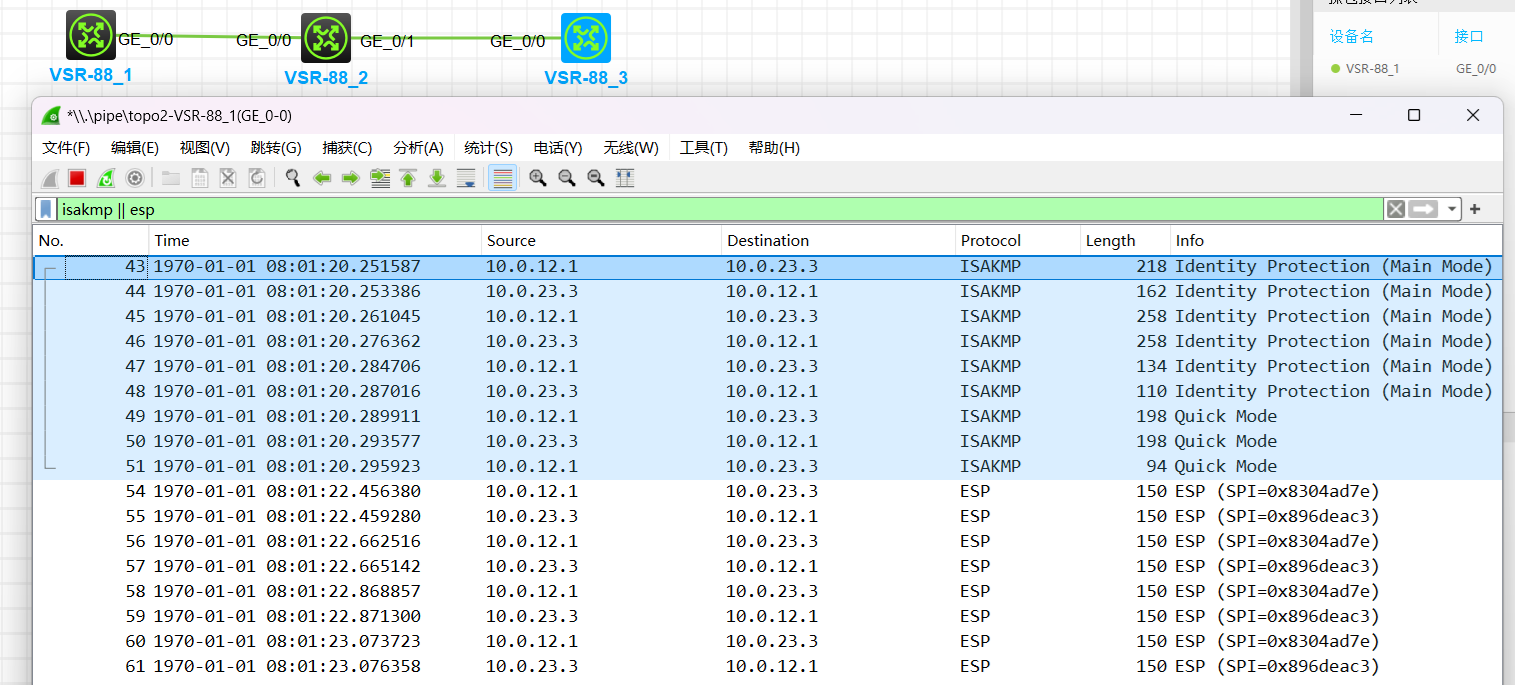Open display filter bookmark menu
Viewport: 1515px width, 685px height.
pos(46,209)
